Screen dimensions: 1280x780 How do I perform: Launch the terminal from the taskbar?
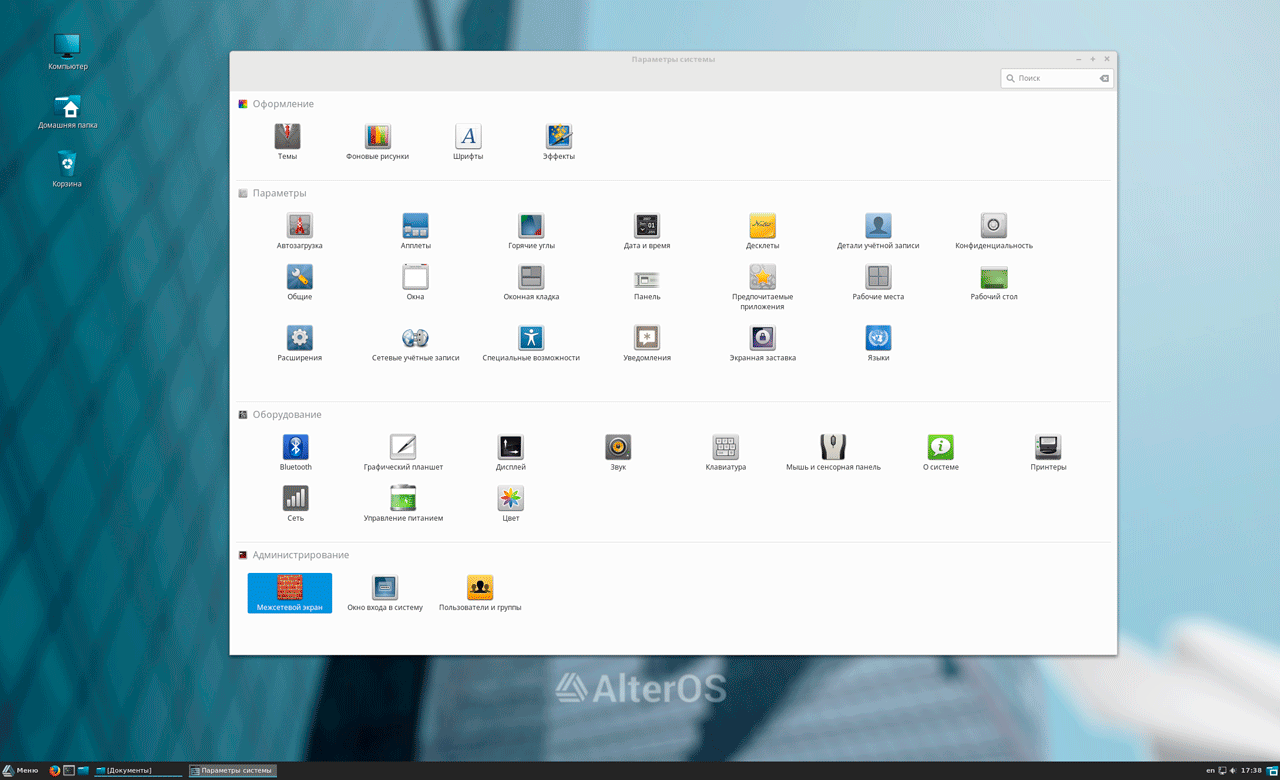(69, 770)
